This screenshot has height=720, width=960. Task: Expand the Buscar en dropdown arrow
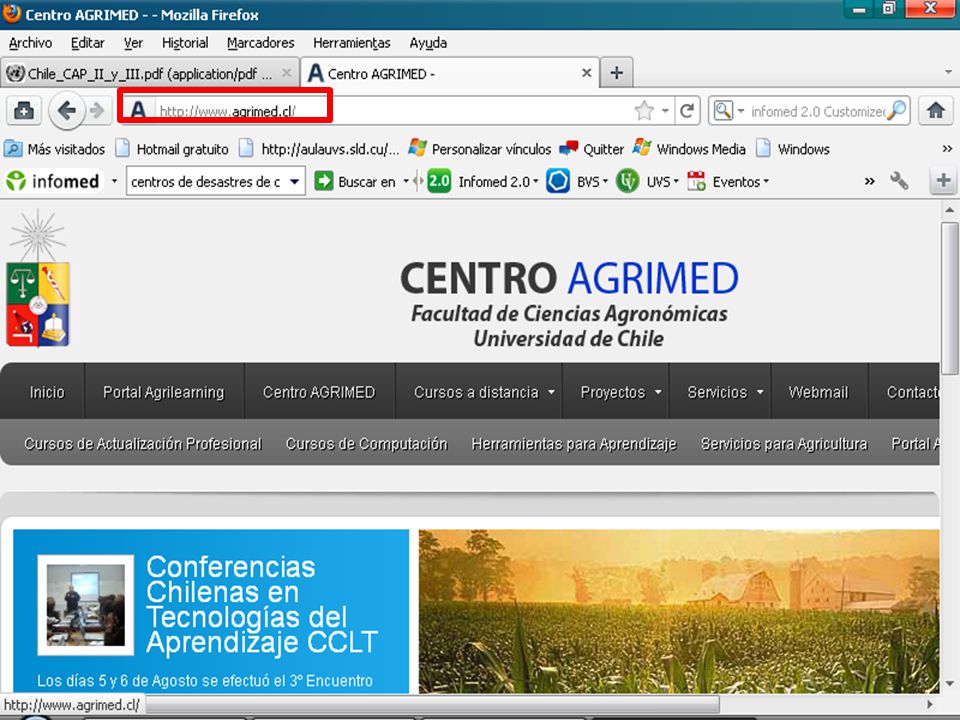point(405,181)
